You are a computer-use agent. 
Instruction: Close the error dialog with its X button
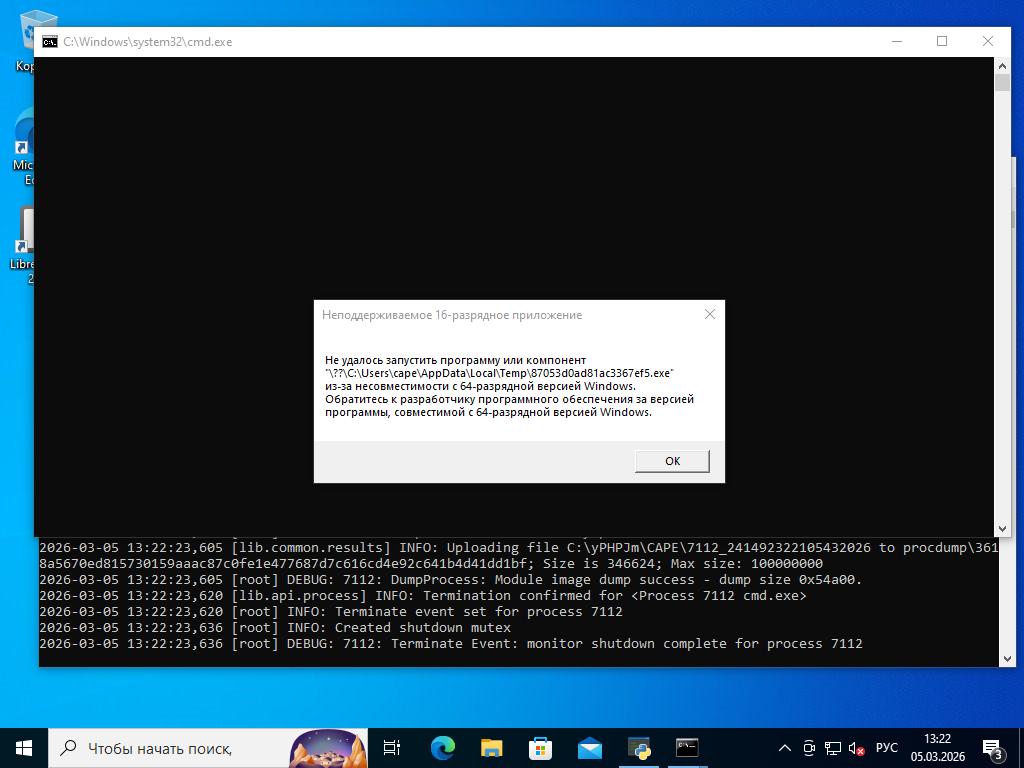[x=710, y=314]
